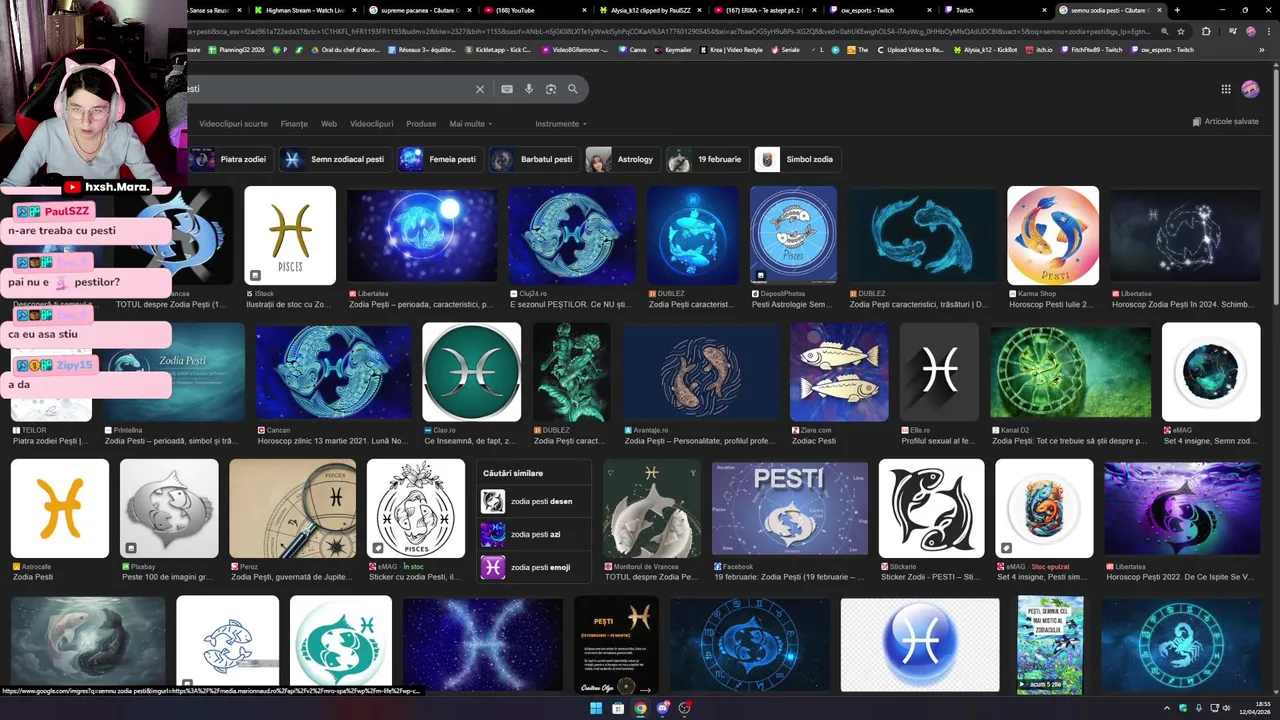Image resolution: width=1280 pixels, height=720 pixels.
Task: Open the Karma Shop colorful fish image
Action: pyautogui.click(x=1053, y=235)
